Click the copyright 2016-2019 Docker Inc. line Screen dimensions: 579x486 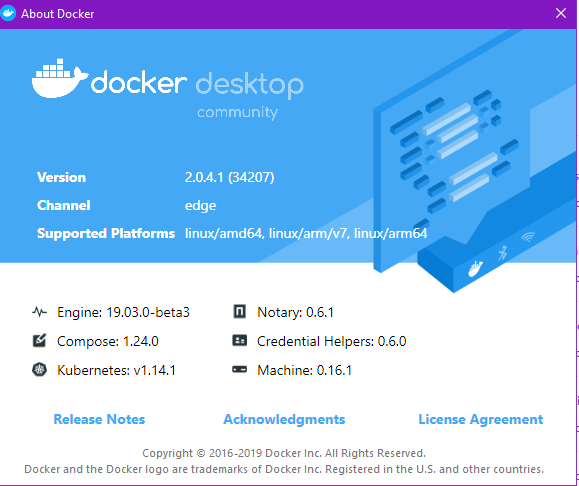[x=284, y=453]
